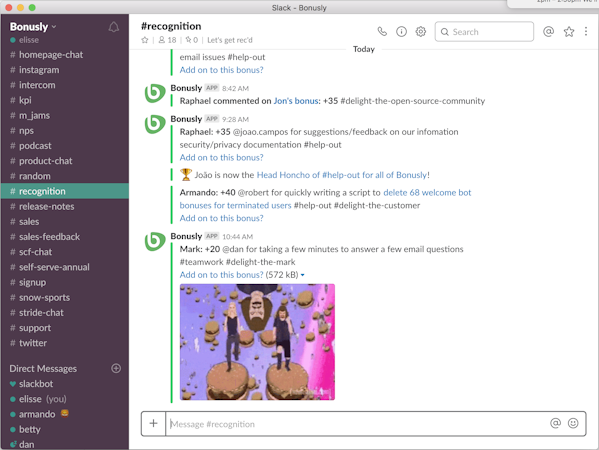Viewport: 599px width, 450px height.
Task: Open delete 68 welcome bot link
Action: (427, 193)
